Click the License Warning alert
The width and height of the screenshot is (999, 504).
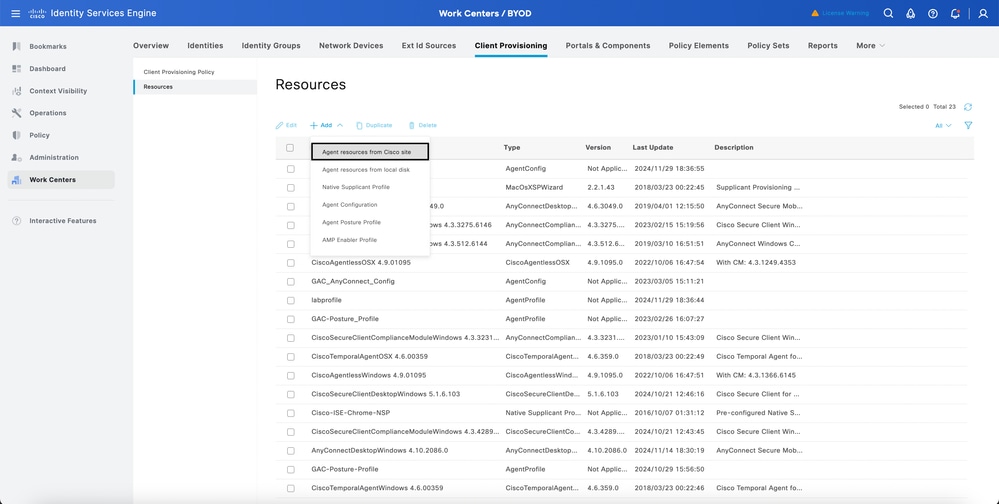click(x=840, y=13)
